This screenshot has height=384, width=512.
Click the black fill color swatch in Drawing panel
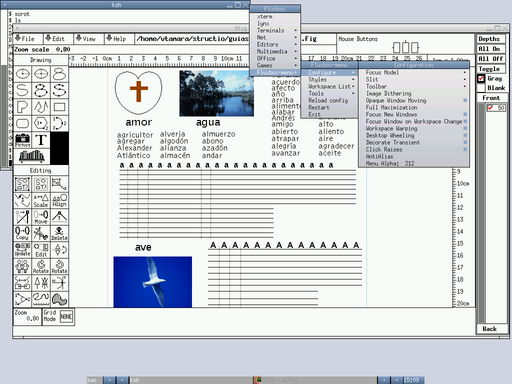point(59,148)
